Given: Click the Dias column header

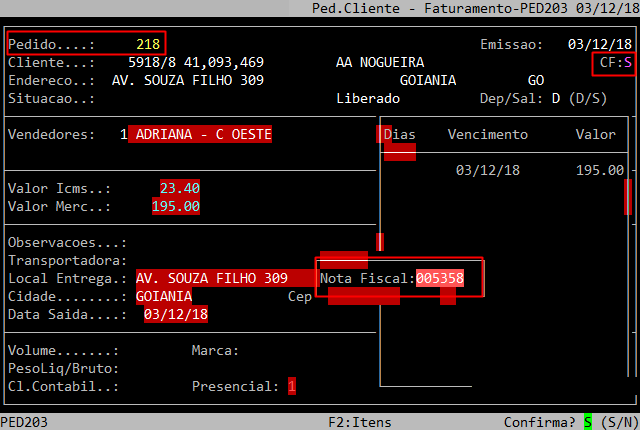Looking at the screenshot, I should [400, 134].
